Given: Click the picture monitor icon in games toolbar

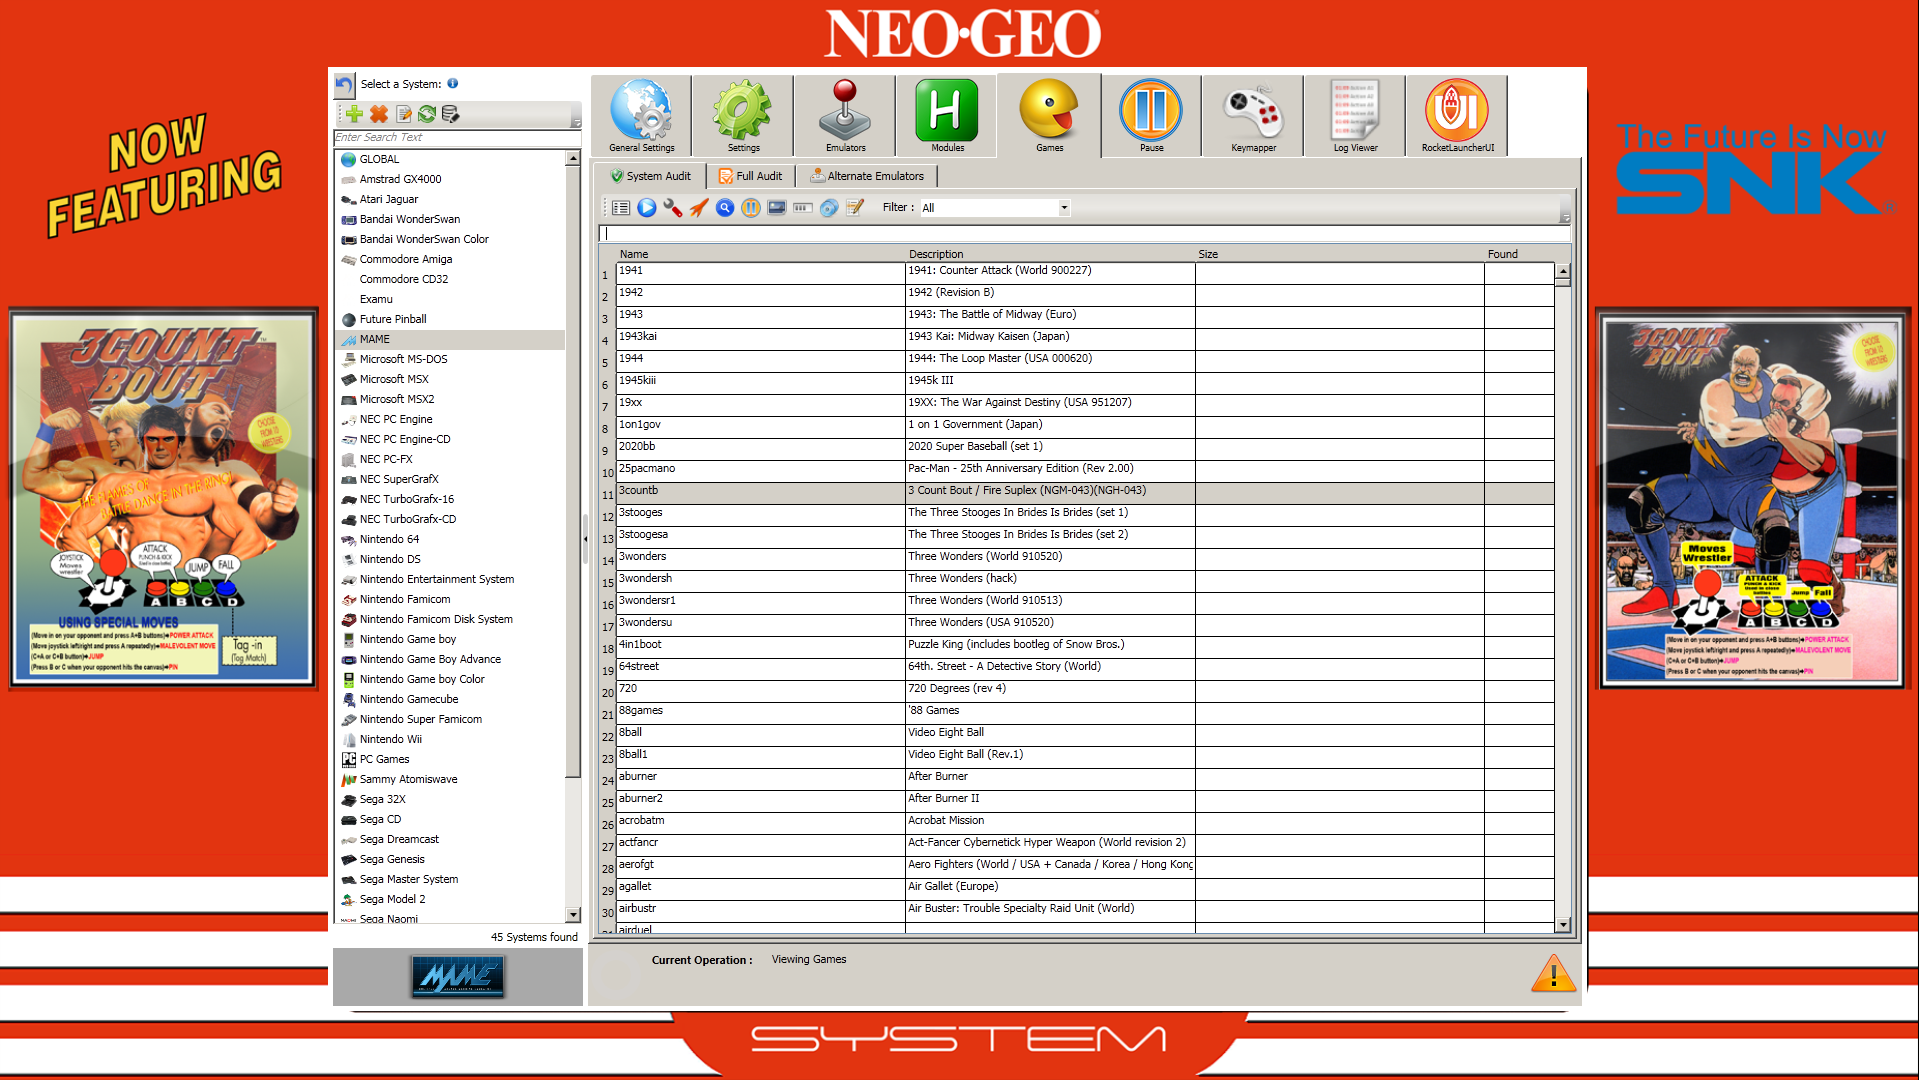Looking at the screenshot, I should click(777, 208).
